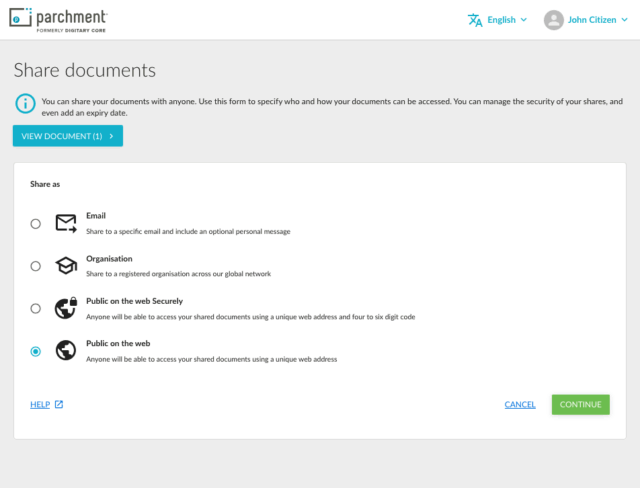Select the Public on the web radio

[36, 351]
